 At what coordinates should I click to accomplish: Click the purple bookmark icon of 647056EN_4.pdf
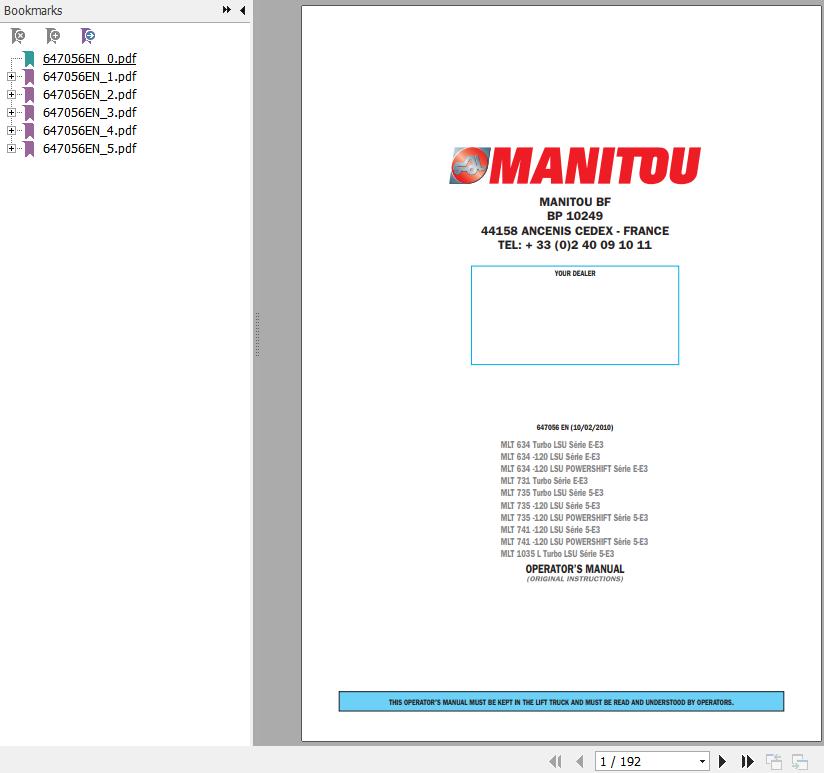pyautogui.click(x=29, y=130)
